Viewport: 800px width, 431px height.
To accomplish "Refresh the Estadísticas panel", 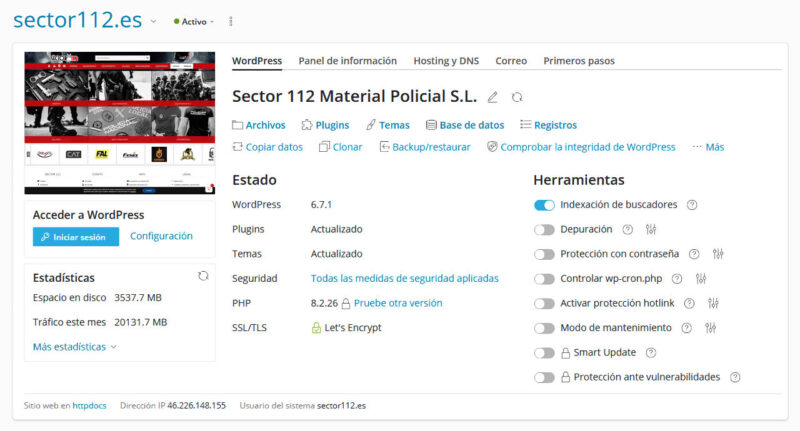I will click(x=203, y=276).
